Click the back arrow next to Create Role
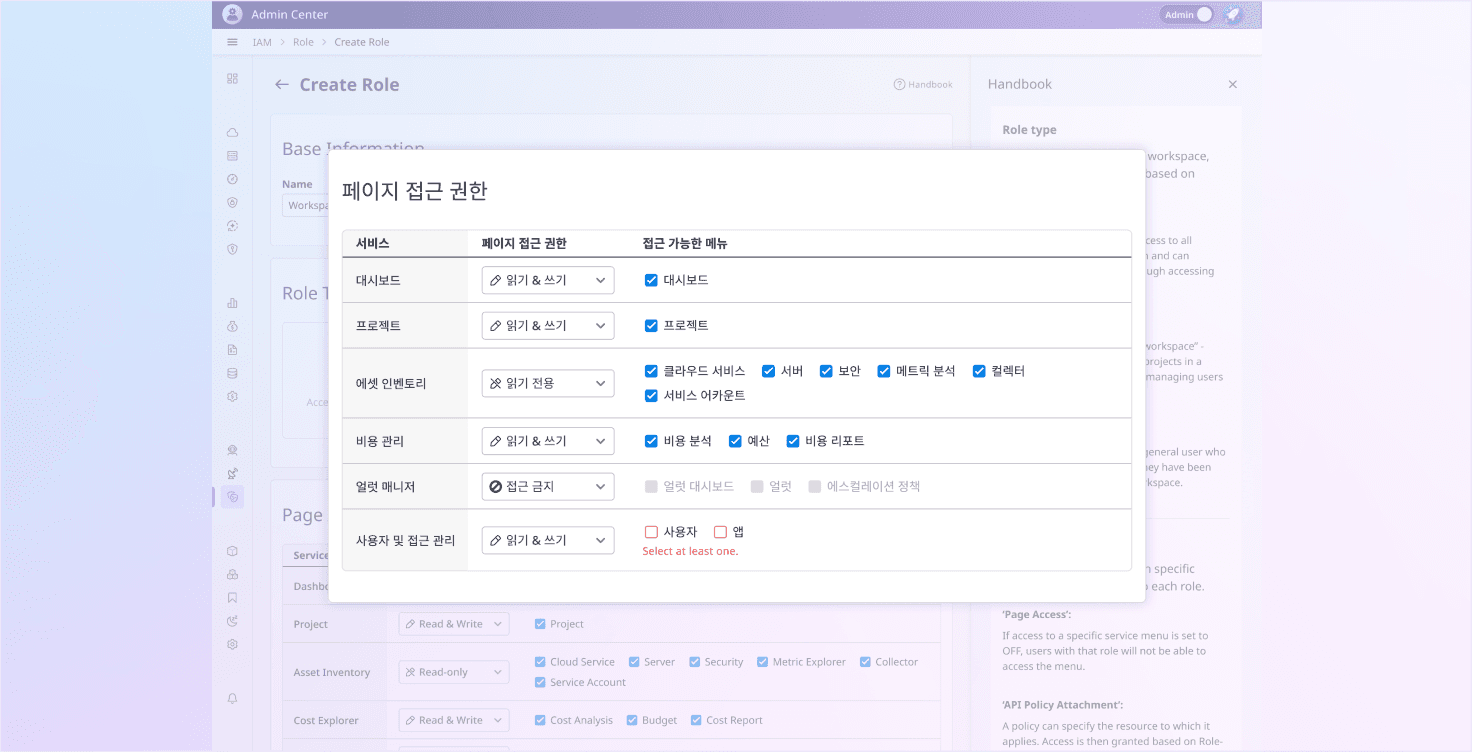 (x=282, y=85)
